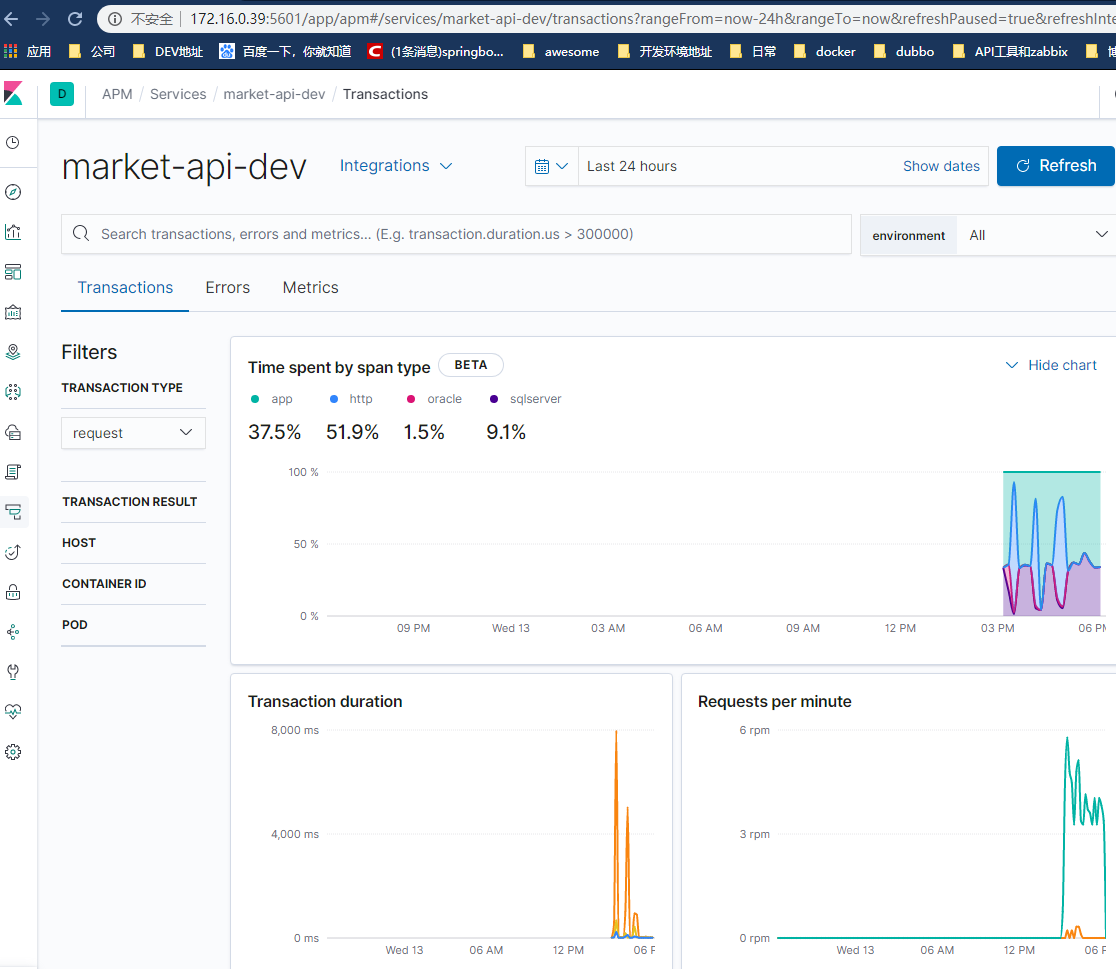Switch to the Errors tab
This screenshot has width=1116, height=969.
(x=227, y=287)
